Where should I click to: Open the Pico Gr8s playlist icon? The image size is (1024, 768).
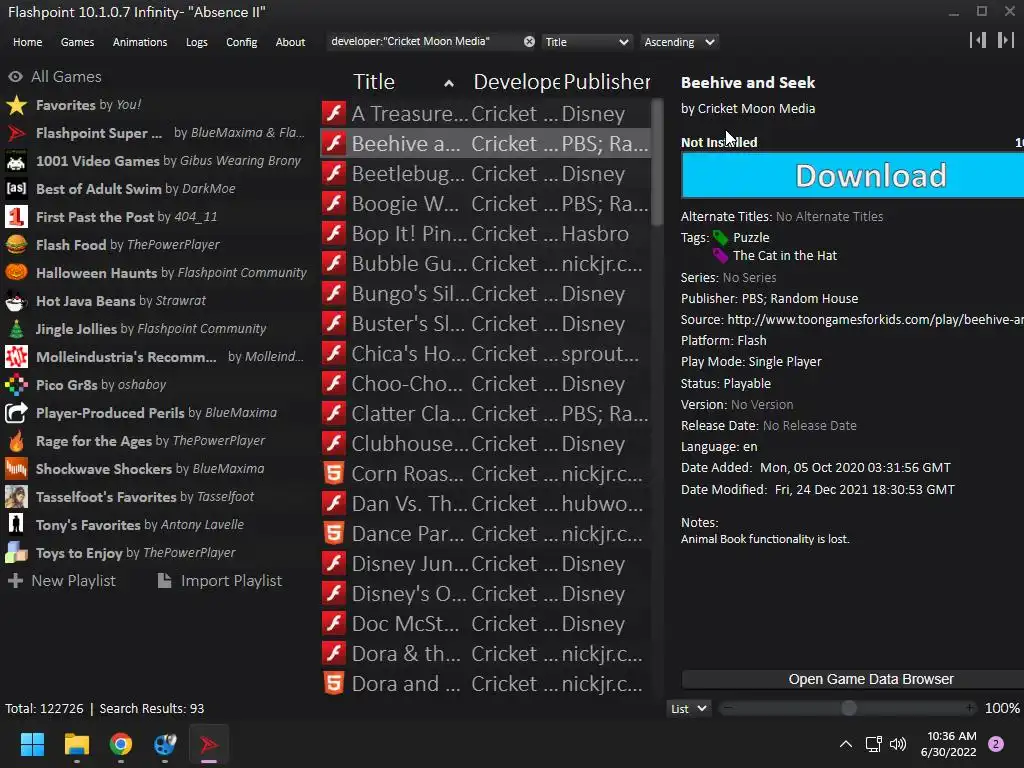pyautogui.click(x=16, y=385)
